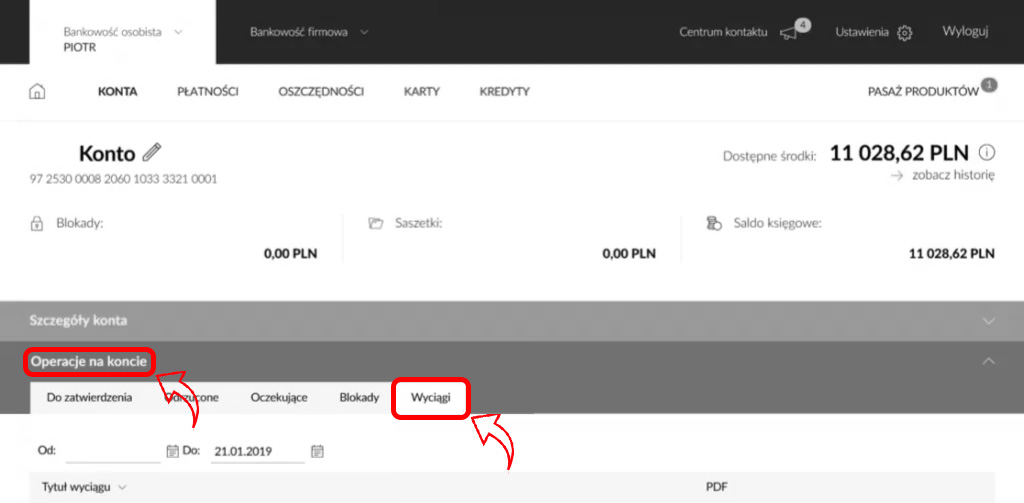Open the calendar icon for the Od date
The image size is (1024, 503).
[171, 451]
